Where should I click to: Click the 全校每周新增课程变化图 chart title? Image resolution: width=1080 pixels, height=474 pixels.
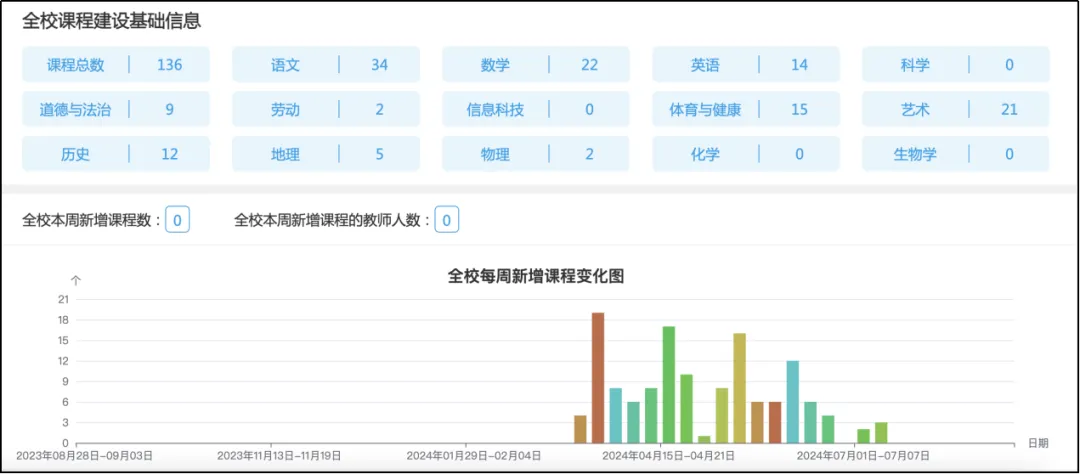coord(536,277)
